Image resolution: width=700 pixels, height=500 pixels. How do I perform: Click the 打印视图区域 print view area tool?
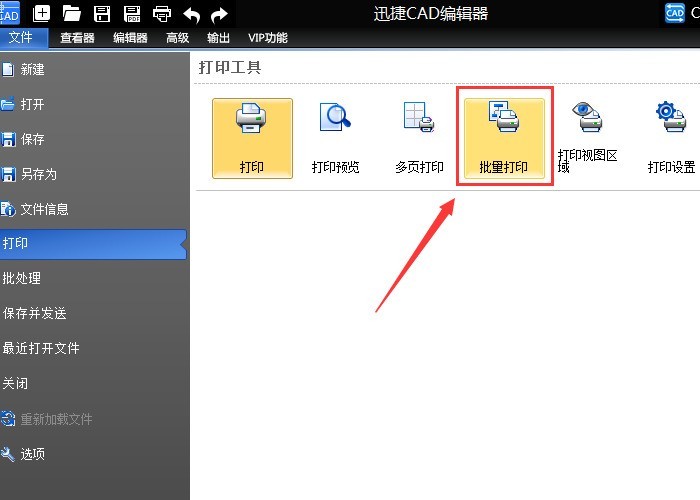[588, 138]
